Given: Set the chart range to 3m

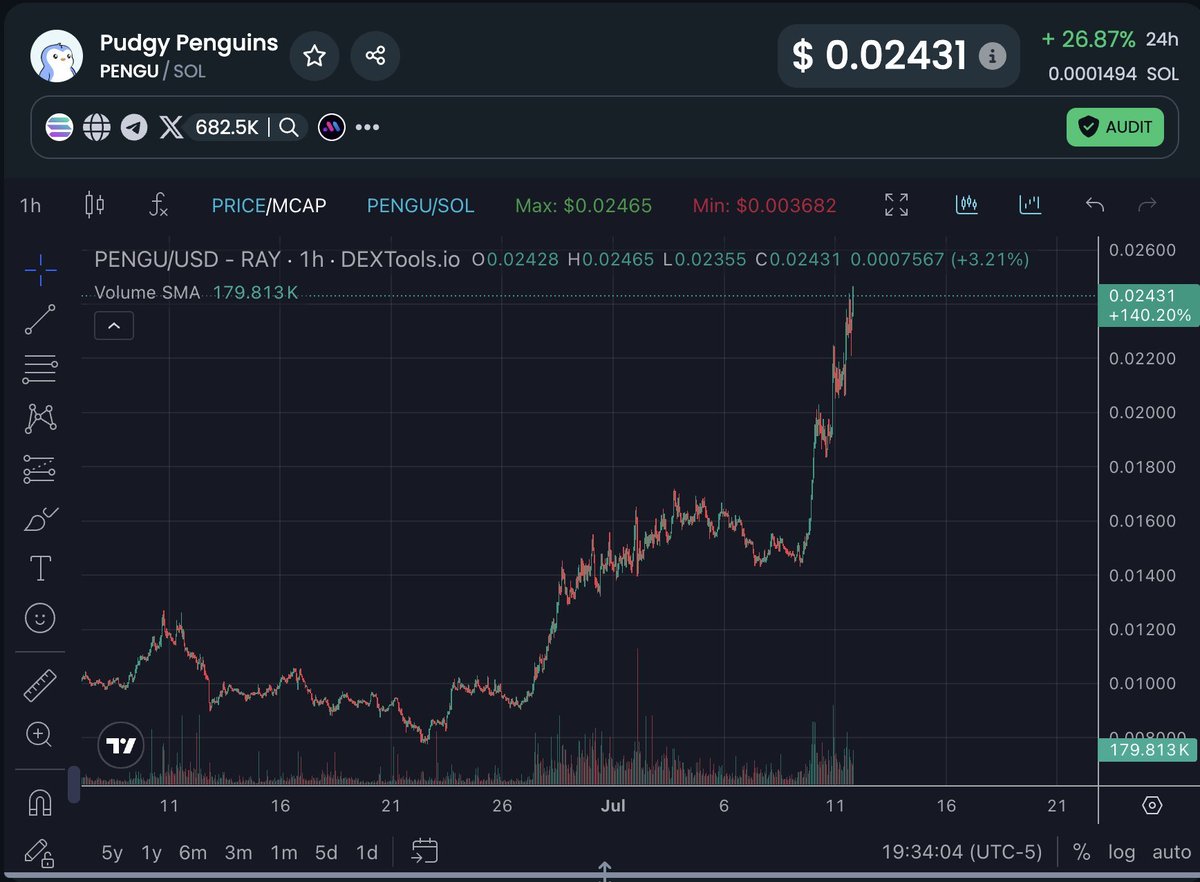Looking at the screenshot, I should (238, 853).
